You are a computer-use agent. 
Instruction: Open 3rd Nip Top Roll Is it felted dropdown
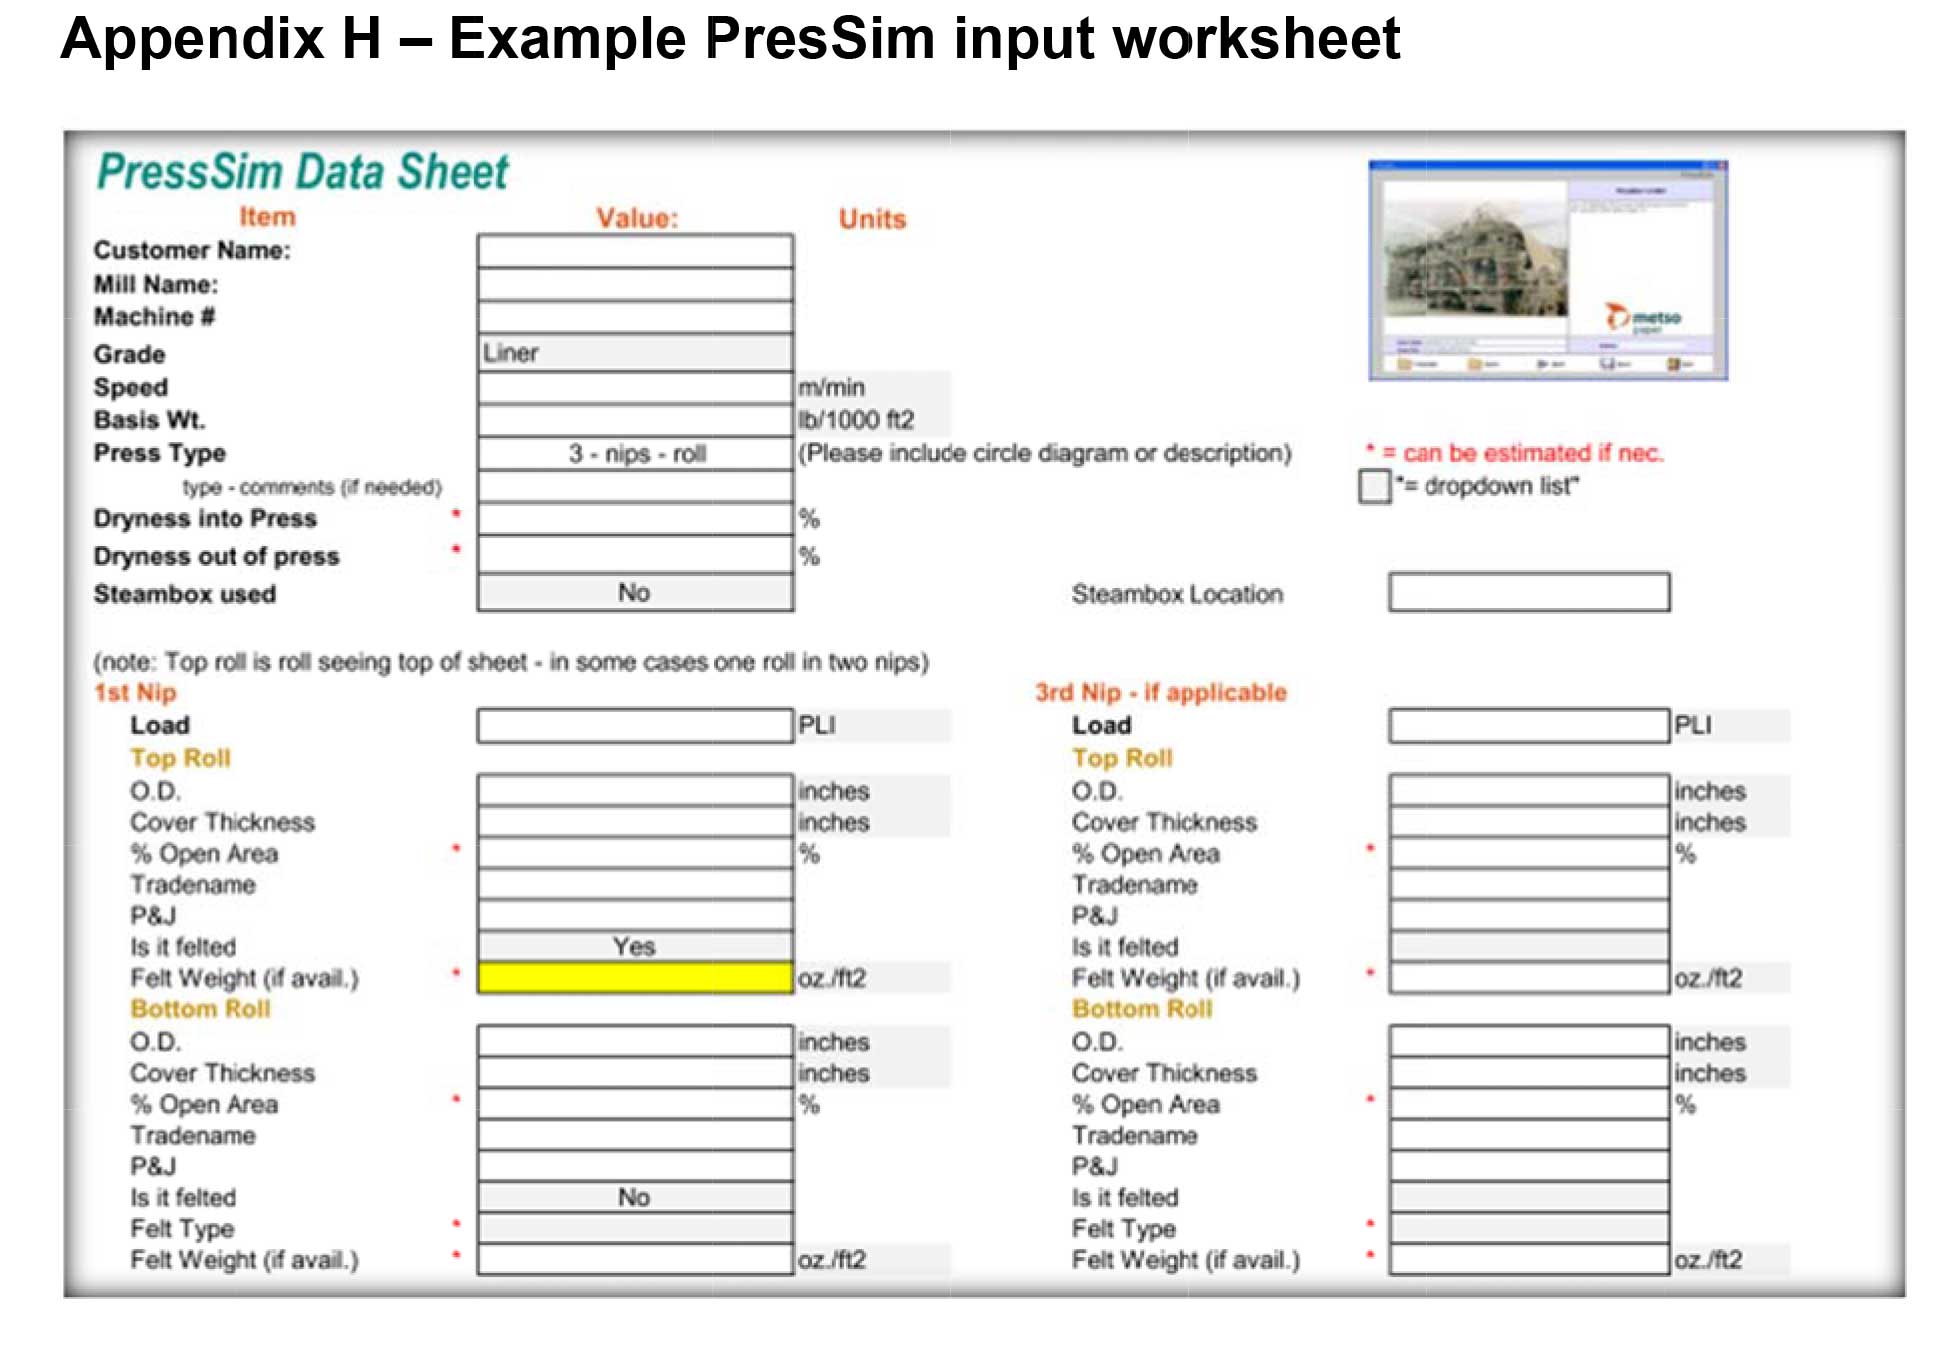click(1528, 946)
